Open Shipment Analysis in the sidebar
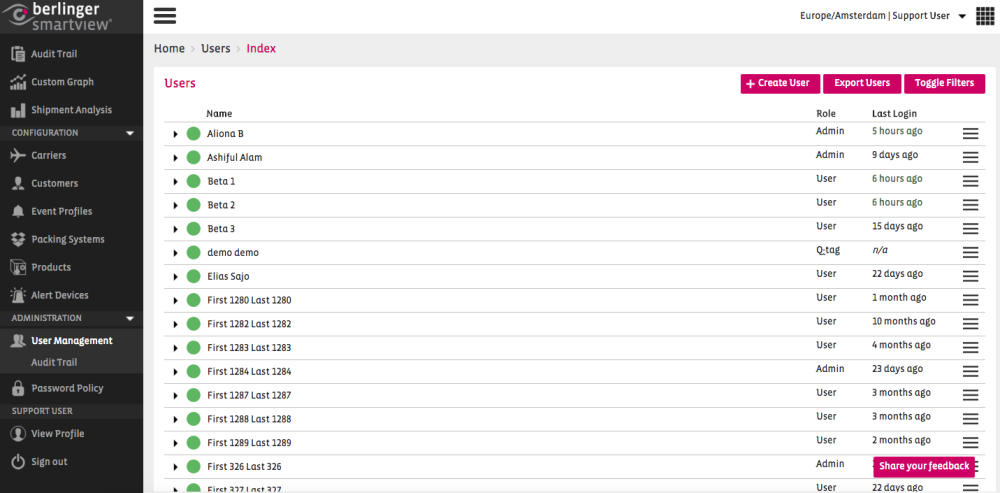1000x493 pixels. (x=71, y=110)
